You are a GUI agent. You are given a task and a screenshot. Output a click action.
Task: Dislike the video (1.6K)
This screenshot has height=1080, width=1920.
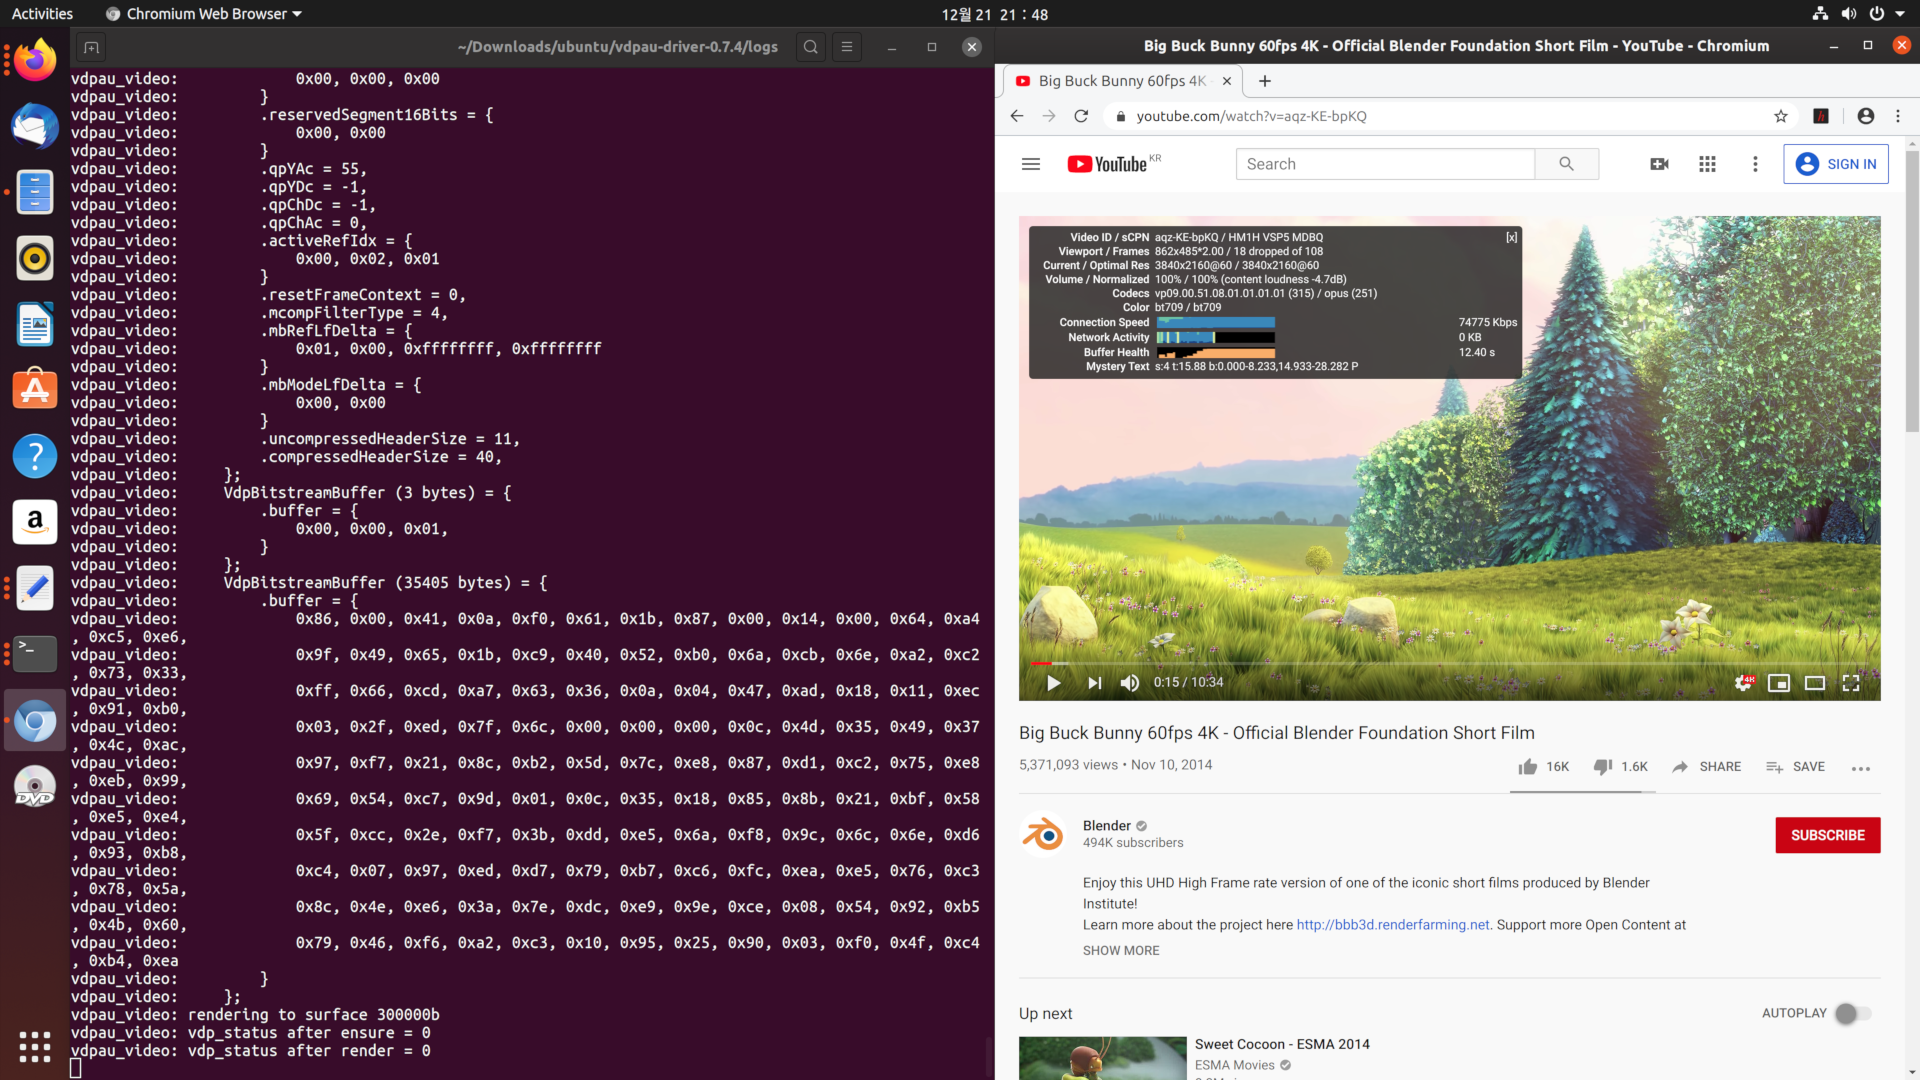(1620, 767)
